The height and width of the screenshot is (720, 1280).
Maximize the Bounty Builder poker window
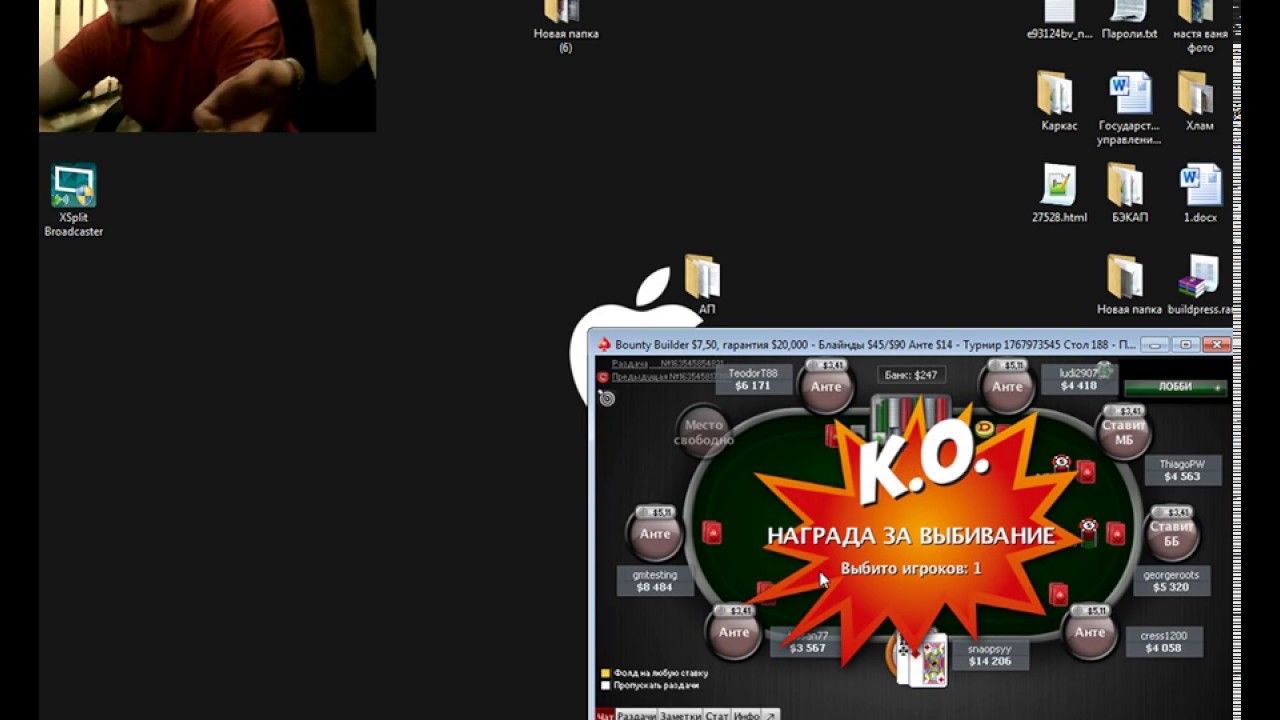[x=1185, y=344]
